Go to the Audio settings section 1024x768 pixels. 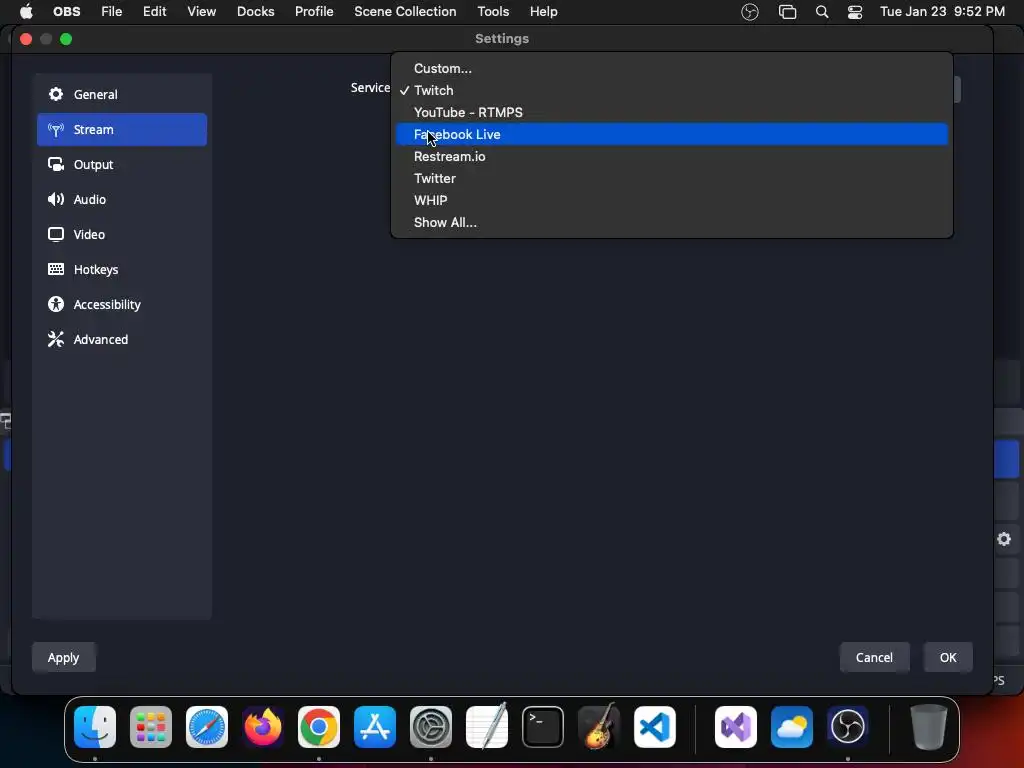(x=121, y=199)
